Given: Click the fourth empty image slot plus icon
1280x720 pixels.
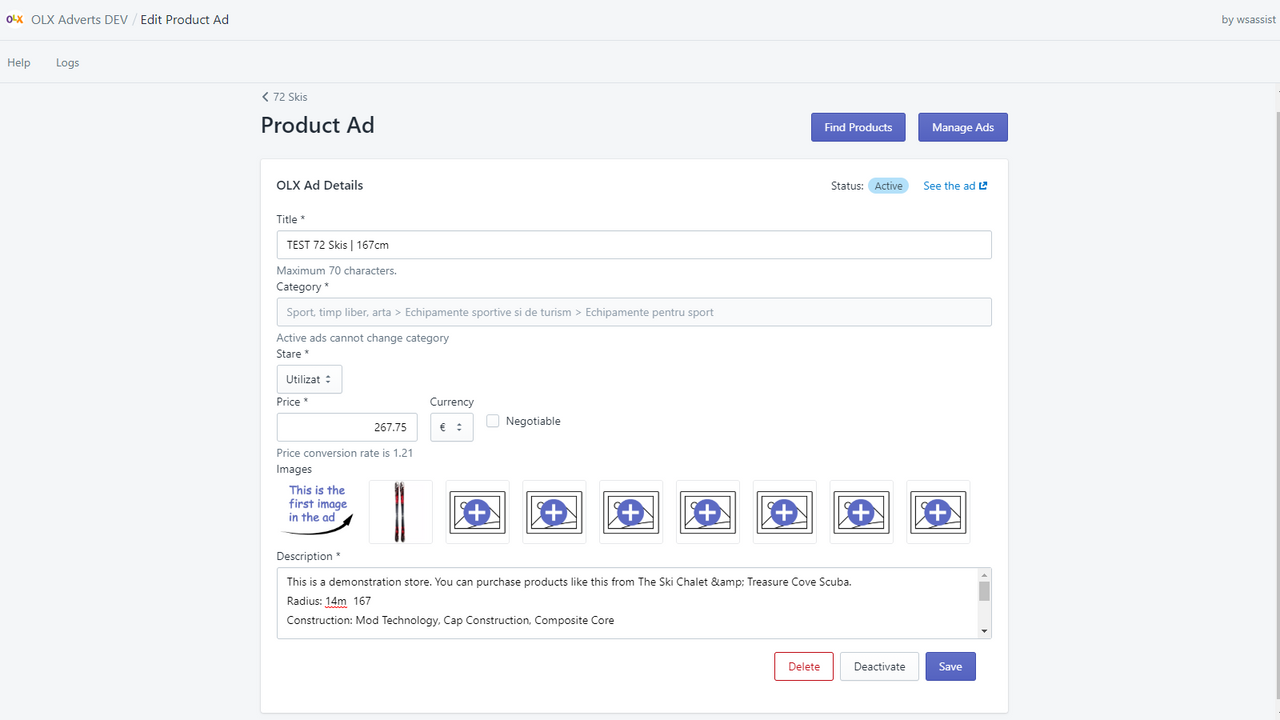Looking at the screenshot, I should click(x=707, y=512).
